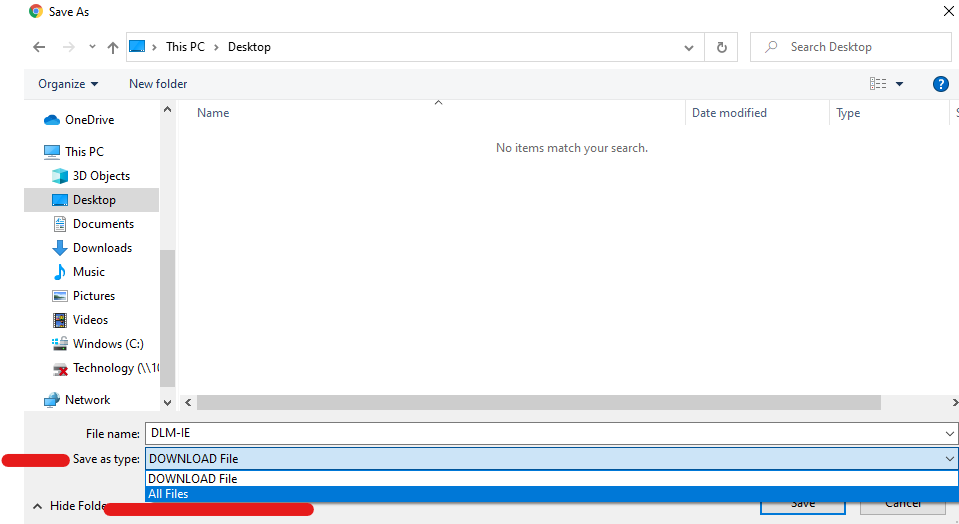Open 3D Objects folder
Viewport: 959px width, 524px height.
coord(101,176)
